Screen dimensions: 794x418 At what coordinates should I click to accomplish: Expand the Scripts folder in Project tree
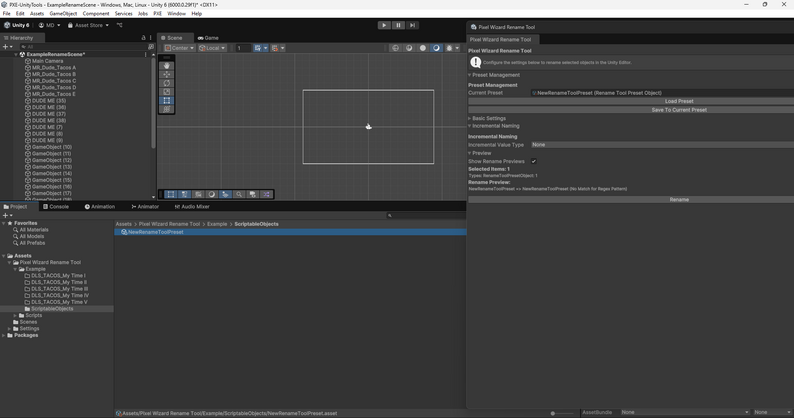tap(15, 316)
